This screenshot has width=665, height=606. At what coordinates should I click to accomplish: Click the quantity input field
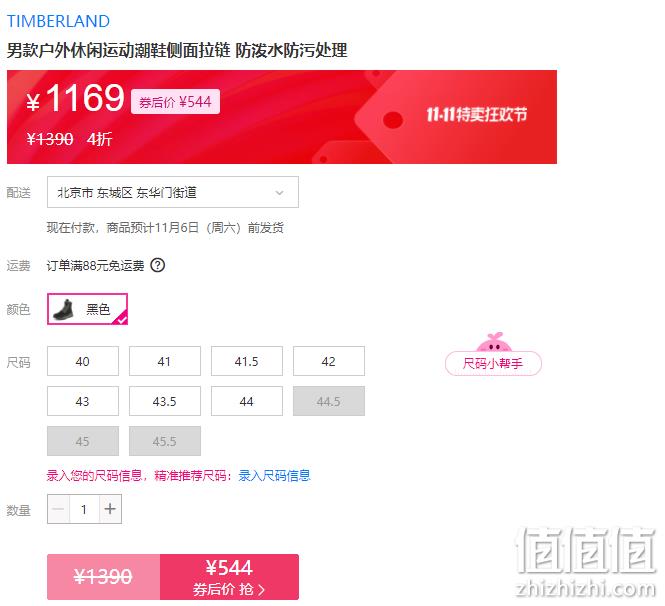pos(84,508)
